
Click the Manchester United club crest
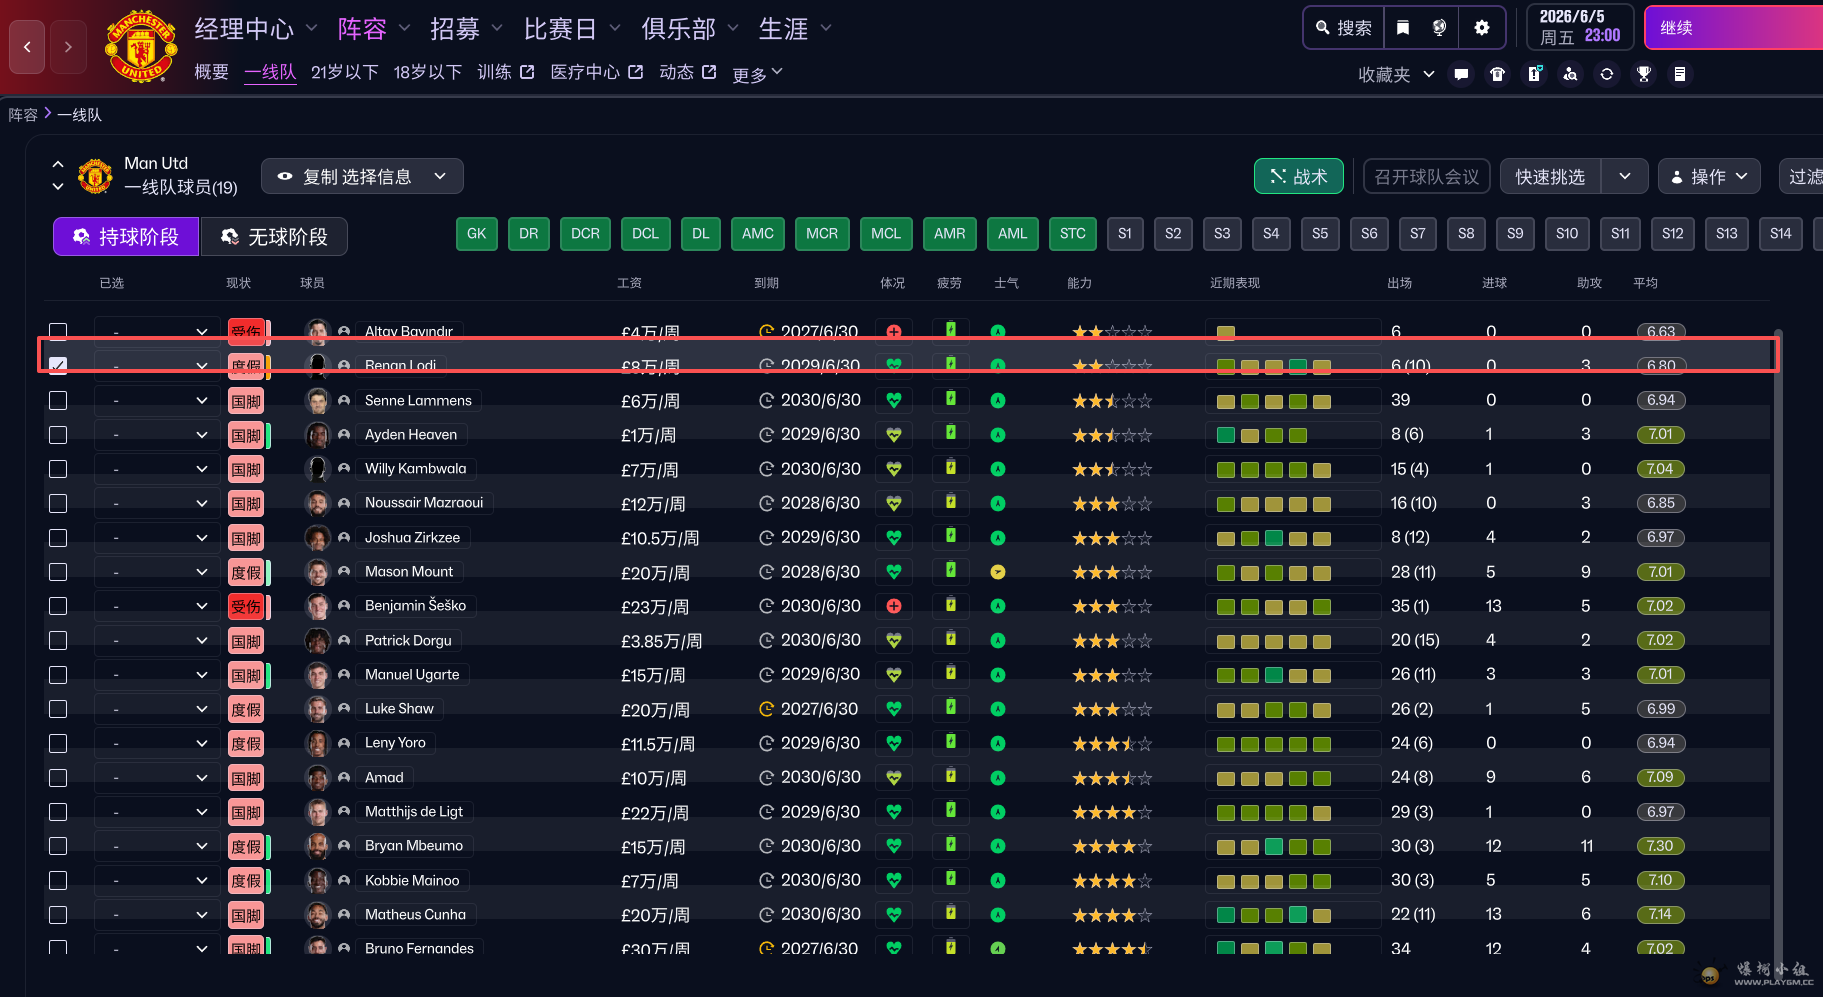[x=141, y=46]
